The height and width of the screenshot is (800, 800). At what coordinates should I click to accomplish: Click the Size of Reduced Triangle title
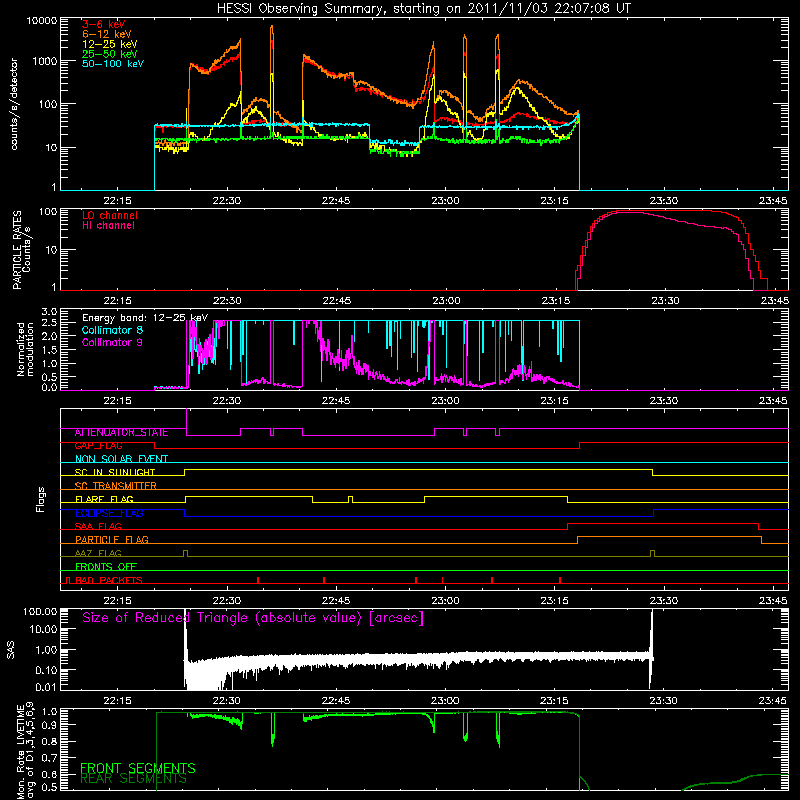253,618
